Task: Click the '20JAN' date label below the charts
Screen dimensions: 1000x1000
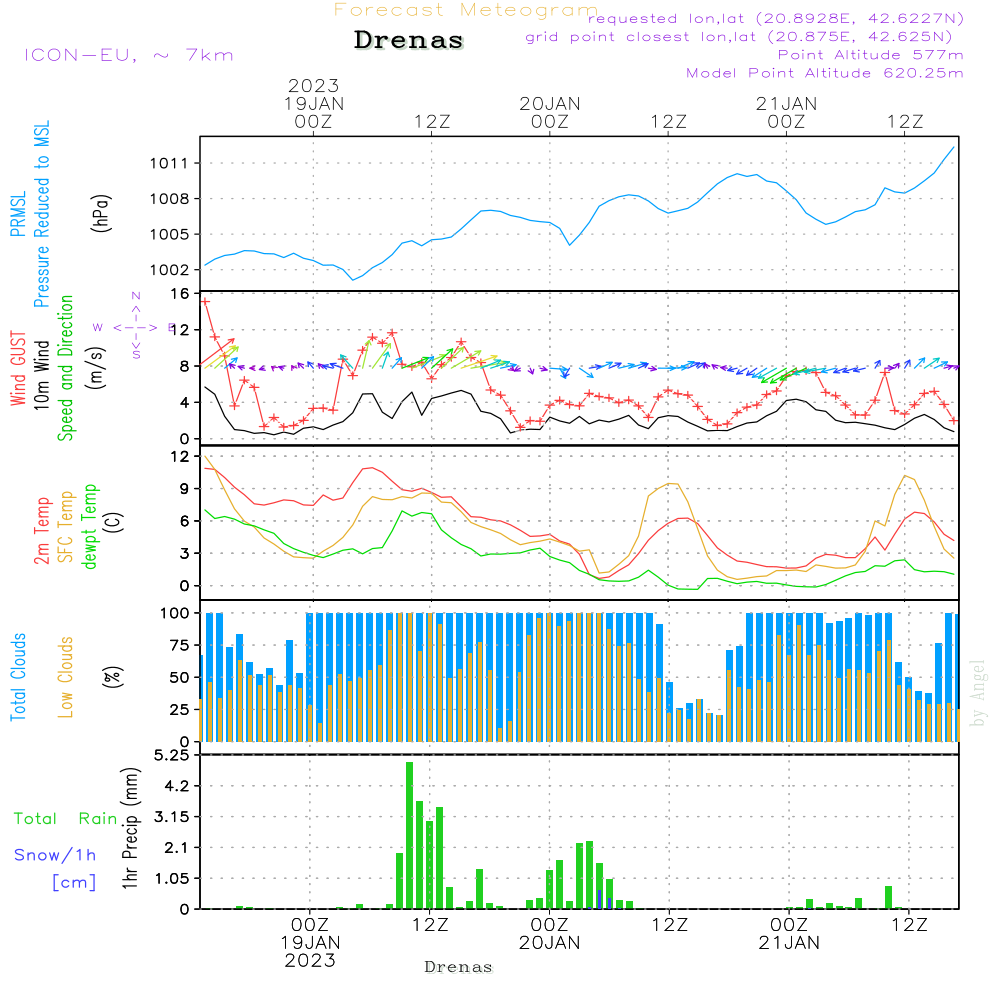Action: tap(550, 943)
